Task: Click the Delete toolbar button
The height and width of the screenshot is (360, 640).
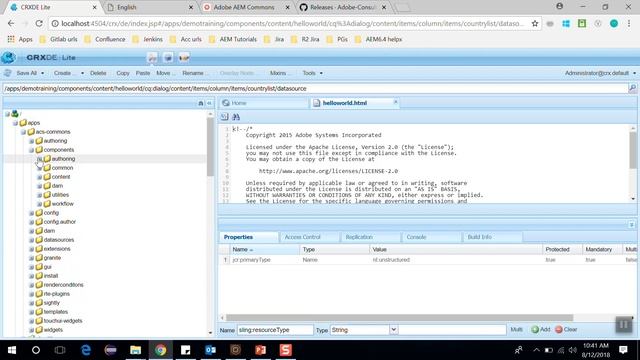Action: (x=98, y=73)
